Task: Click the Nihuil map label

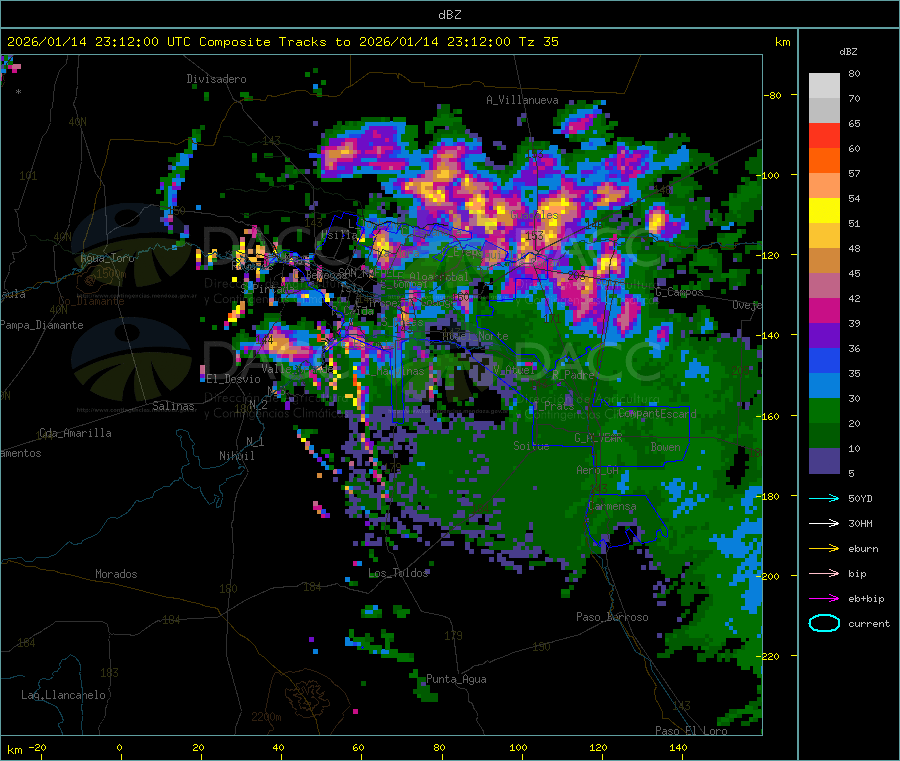Action: [x=237, y=456]
